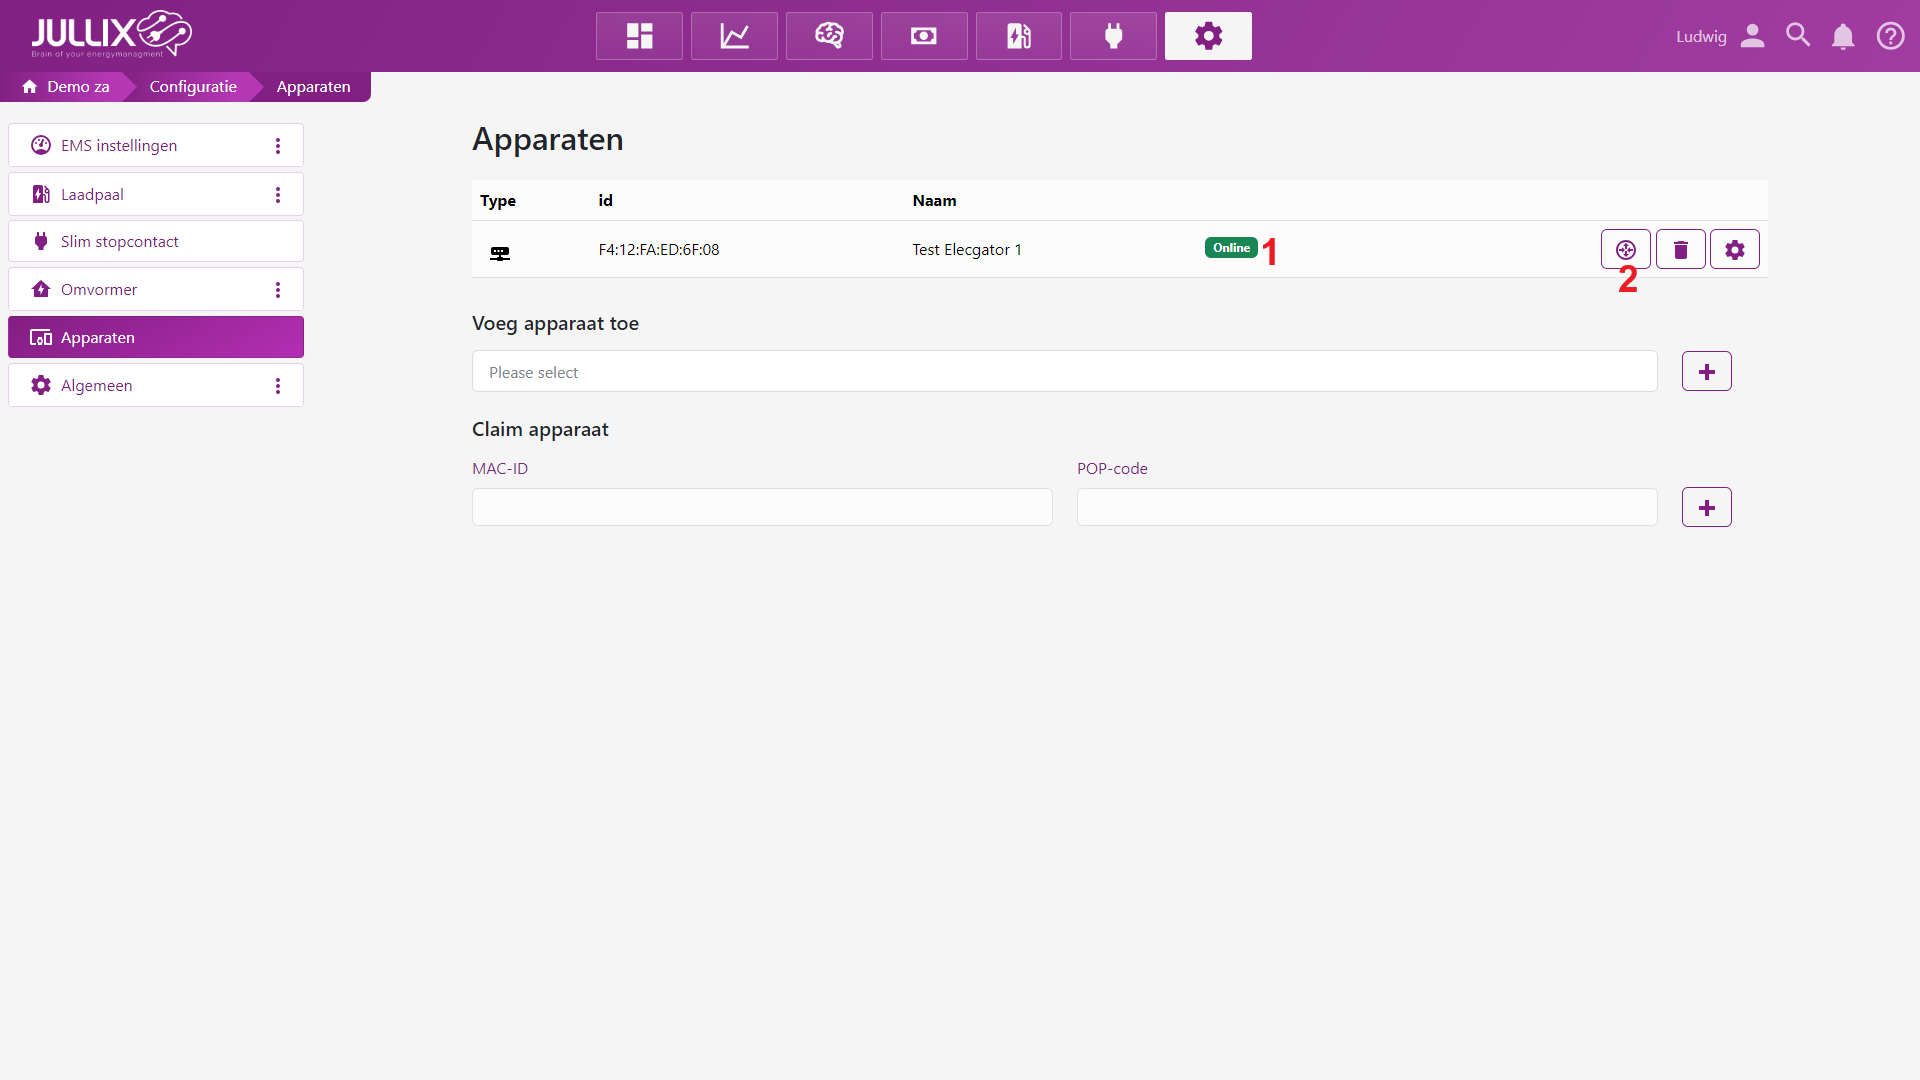Open the money tariff icon
Screen dimensions: 1920x1080
[924, 36]
